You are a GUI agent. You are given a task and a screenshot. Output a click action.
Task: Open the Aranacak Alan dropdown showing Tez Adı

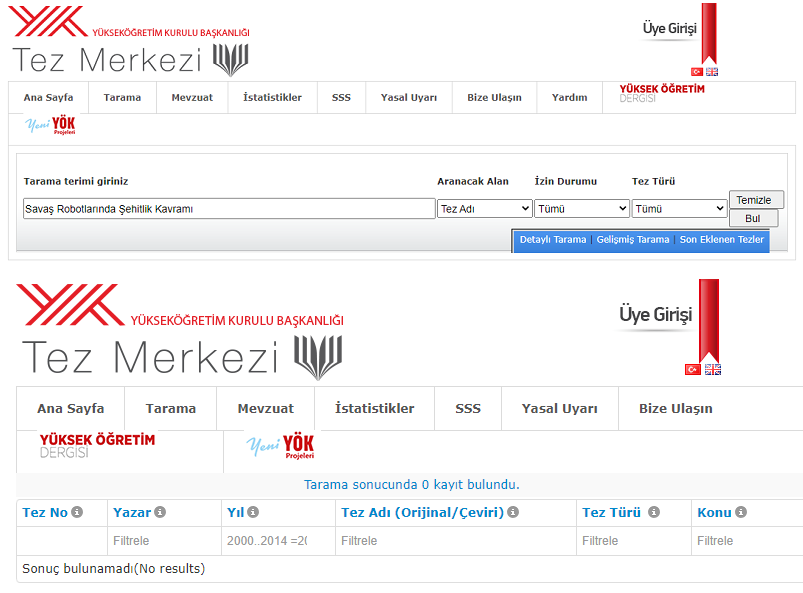coord(485,209)
